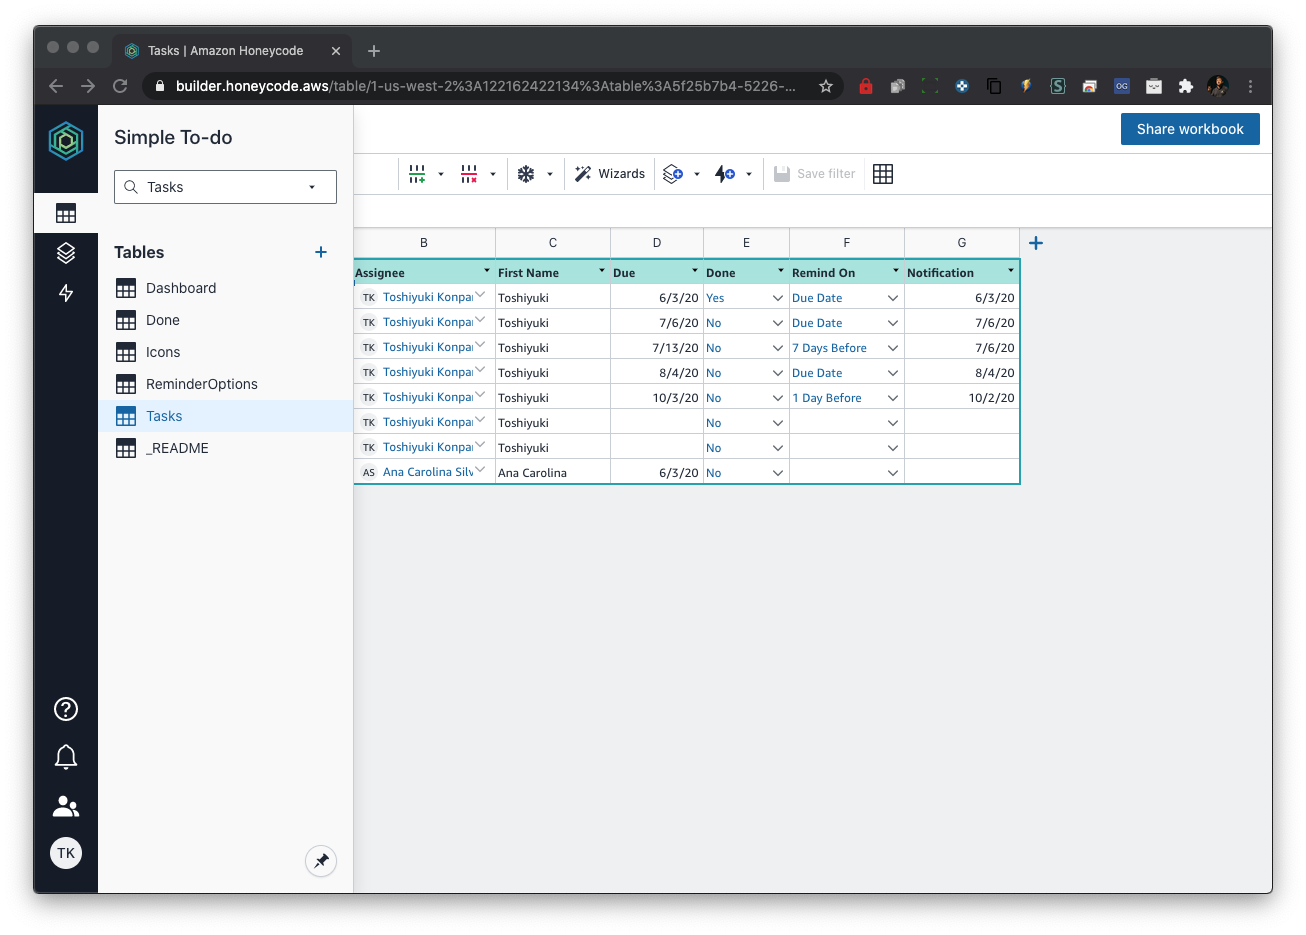
Task: Expand the add app dropdown arrow
Action: coord(697,174)
